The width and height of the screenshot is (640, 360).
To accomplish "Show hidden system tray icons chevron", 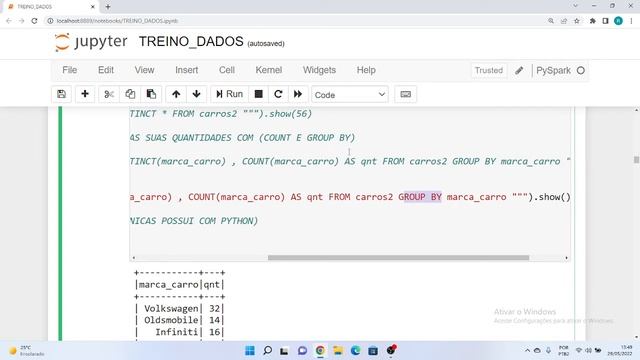I will tap(527, 350).
